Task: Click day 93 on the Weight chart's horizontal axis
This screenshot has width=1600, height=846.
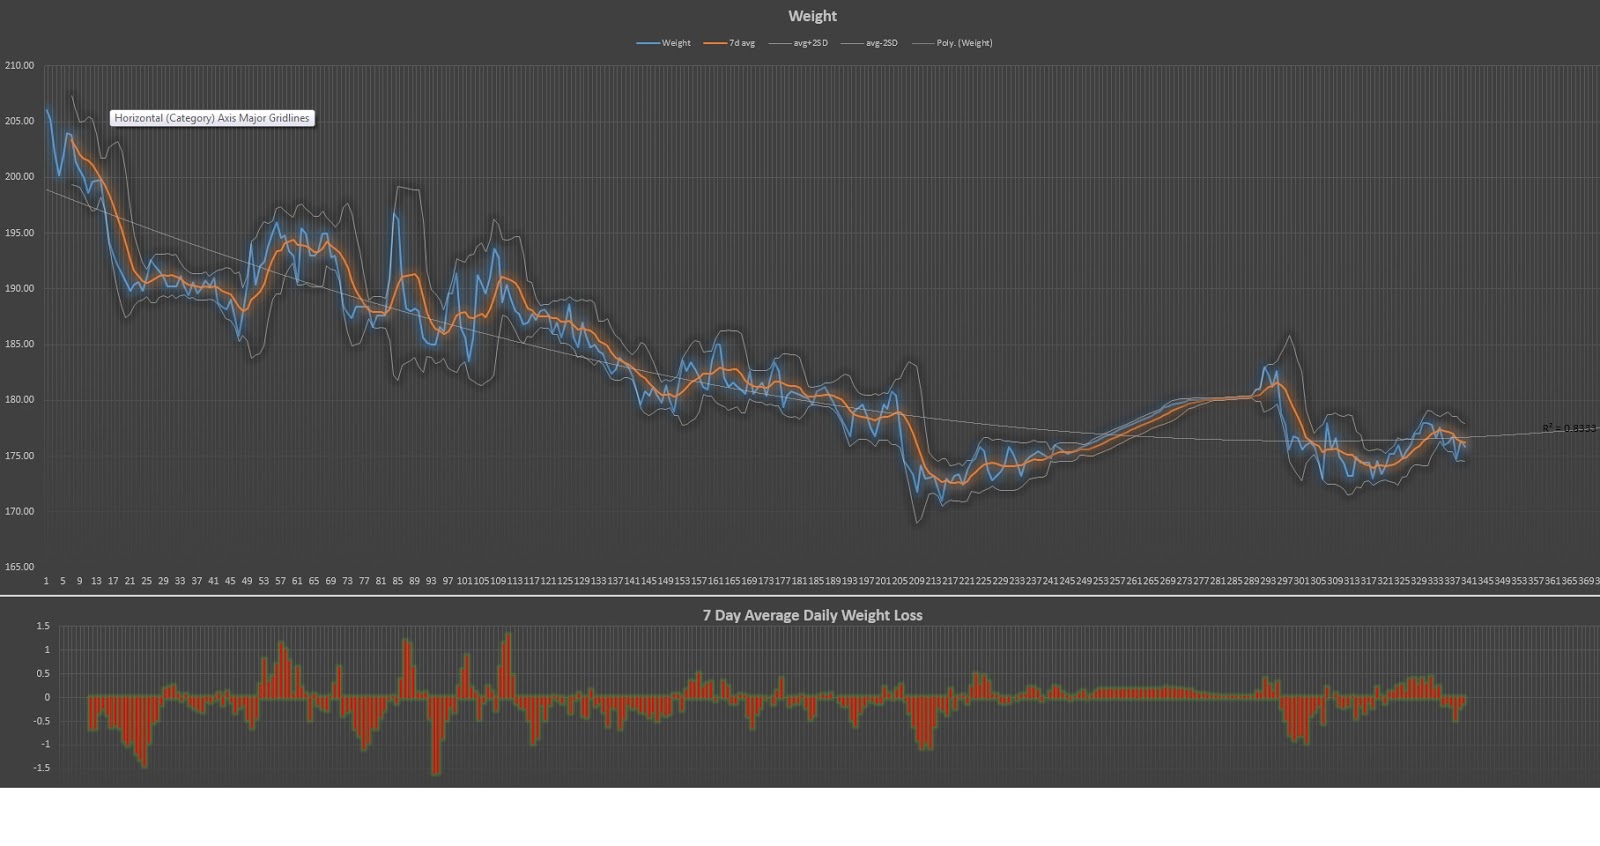Action: 431,581
